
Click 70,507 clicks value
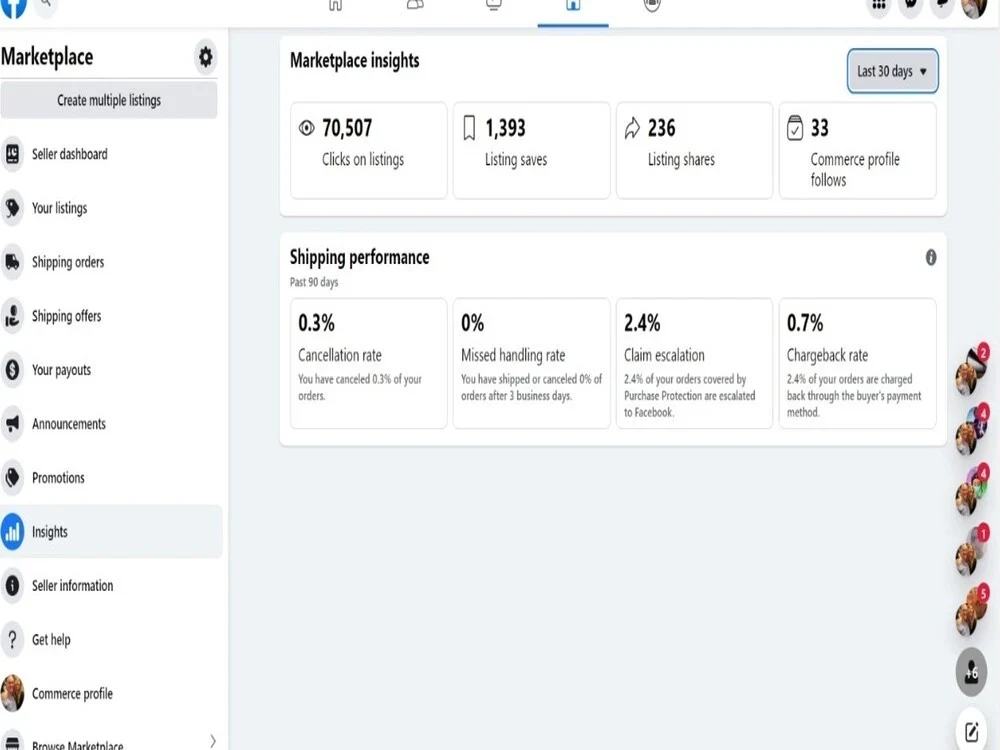347,128
